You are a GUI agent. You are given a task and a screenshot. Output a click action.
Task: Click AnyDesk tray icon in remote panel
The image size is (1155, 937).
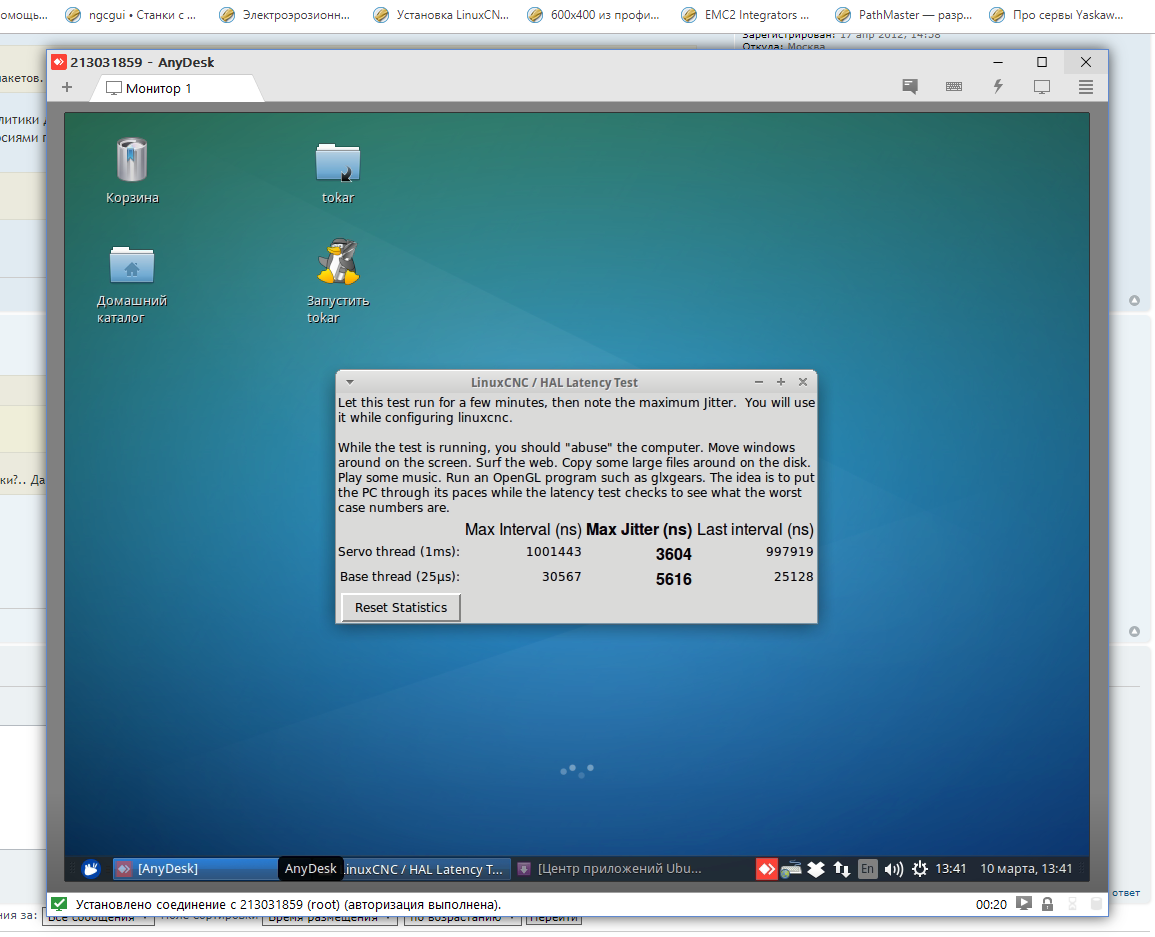coord(767,869)
